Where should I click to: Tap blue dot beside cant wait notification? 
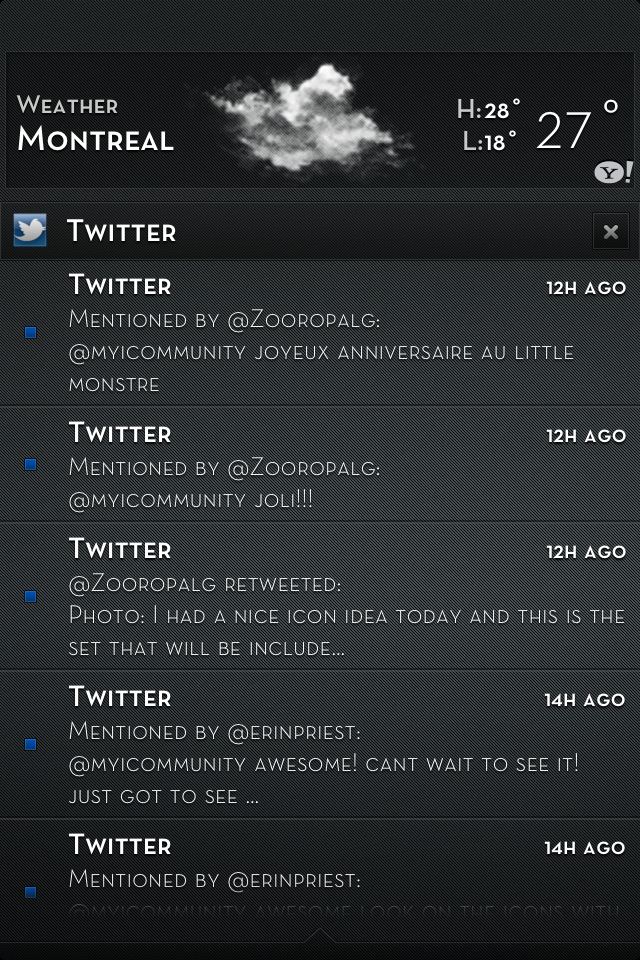click(30, 744)
